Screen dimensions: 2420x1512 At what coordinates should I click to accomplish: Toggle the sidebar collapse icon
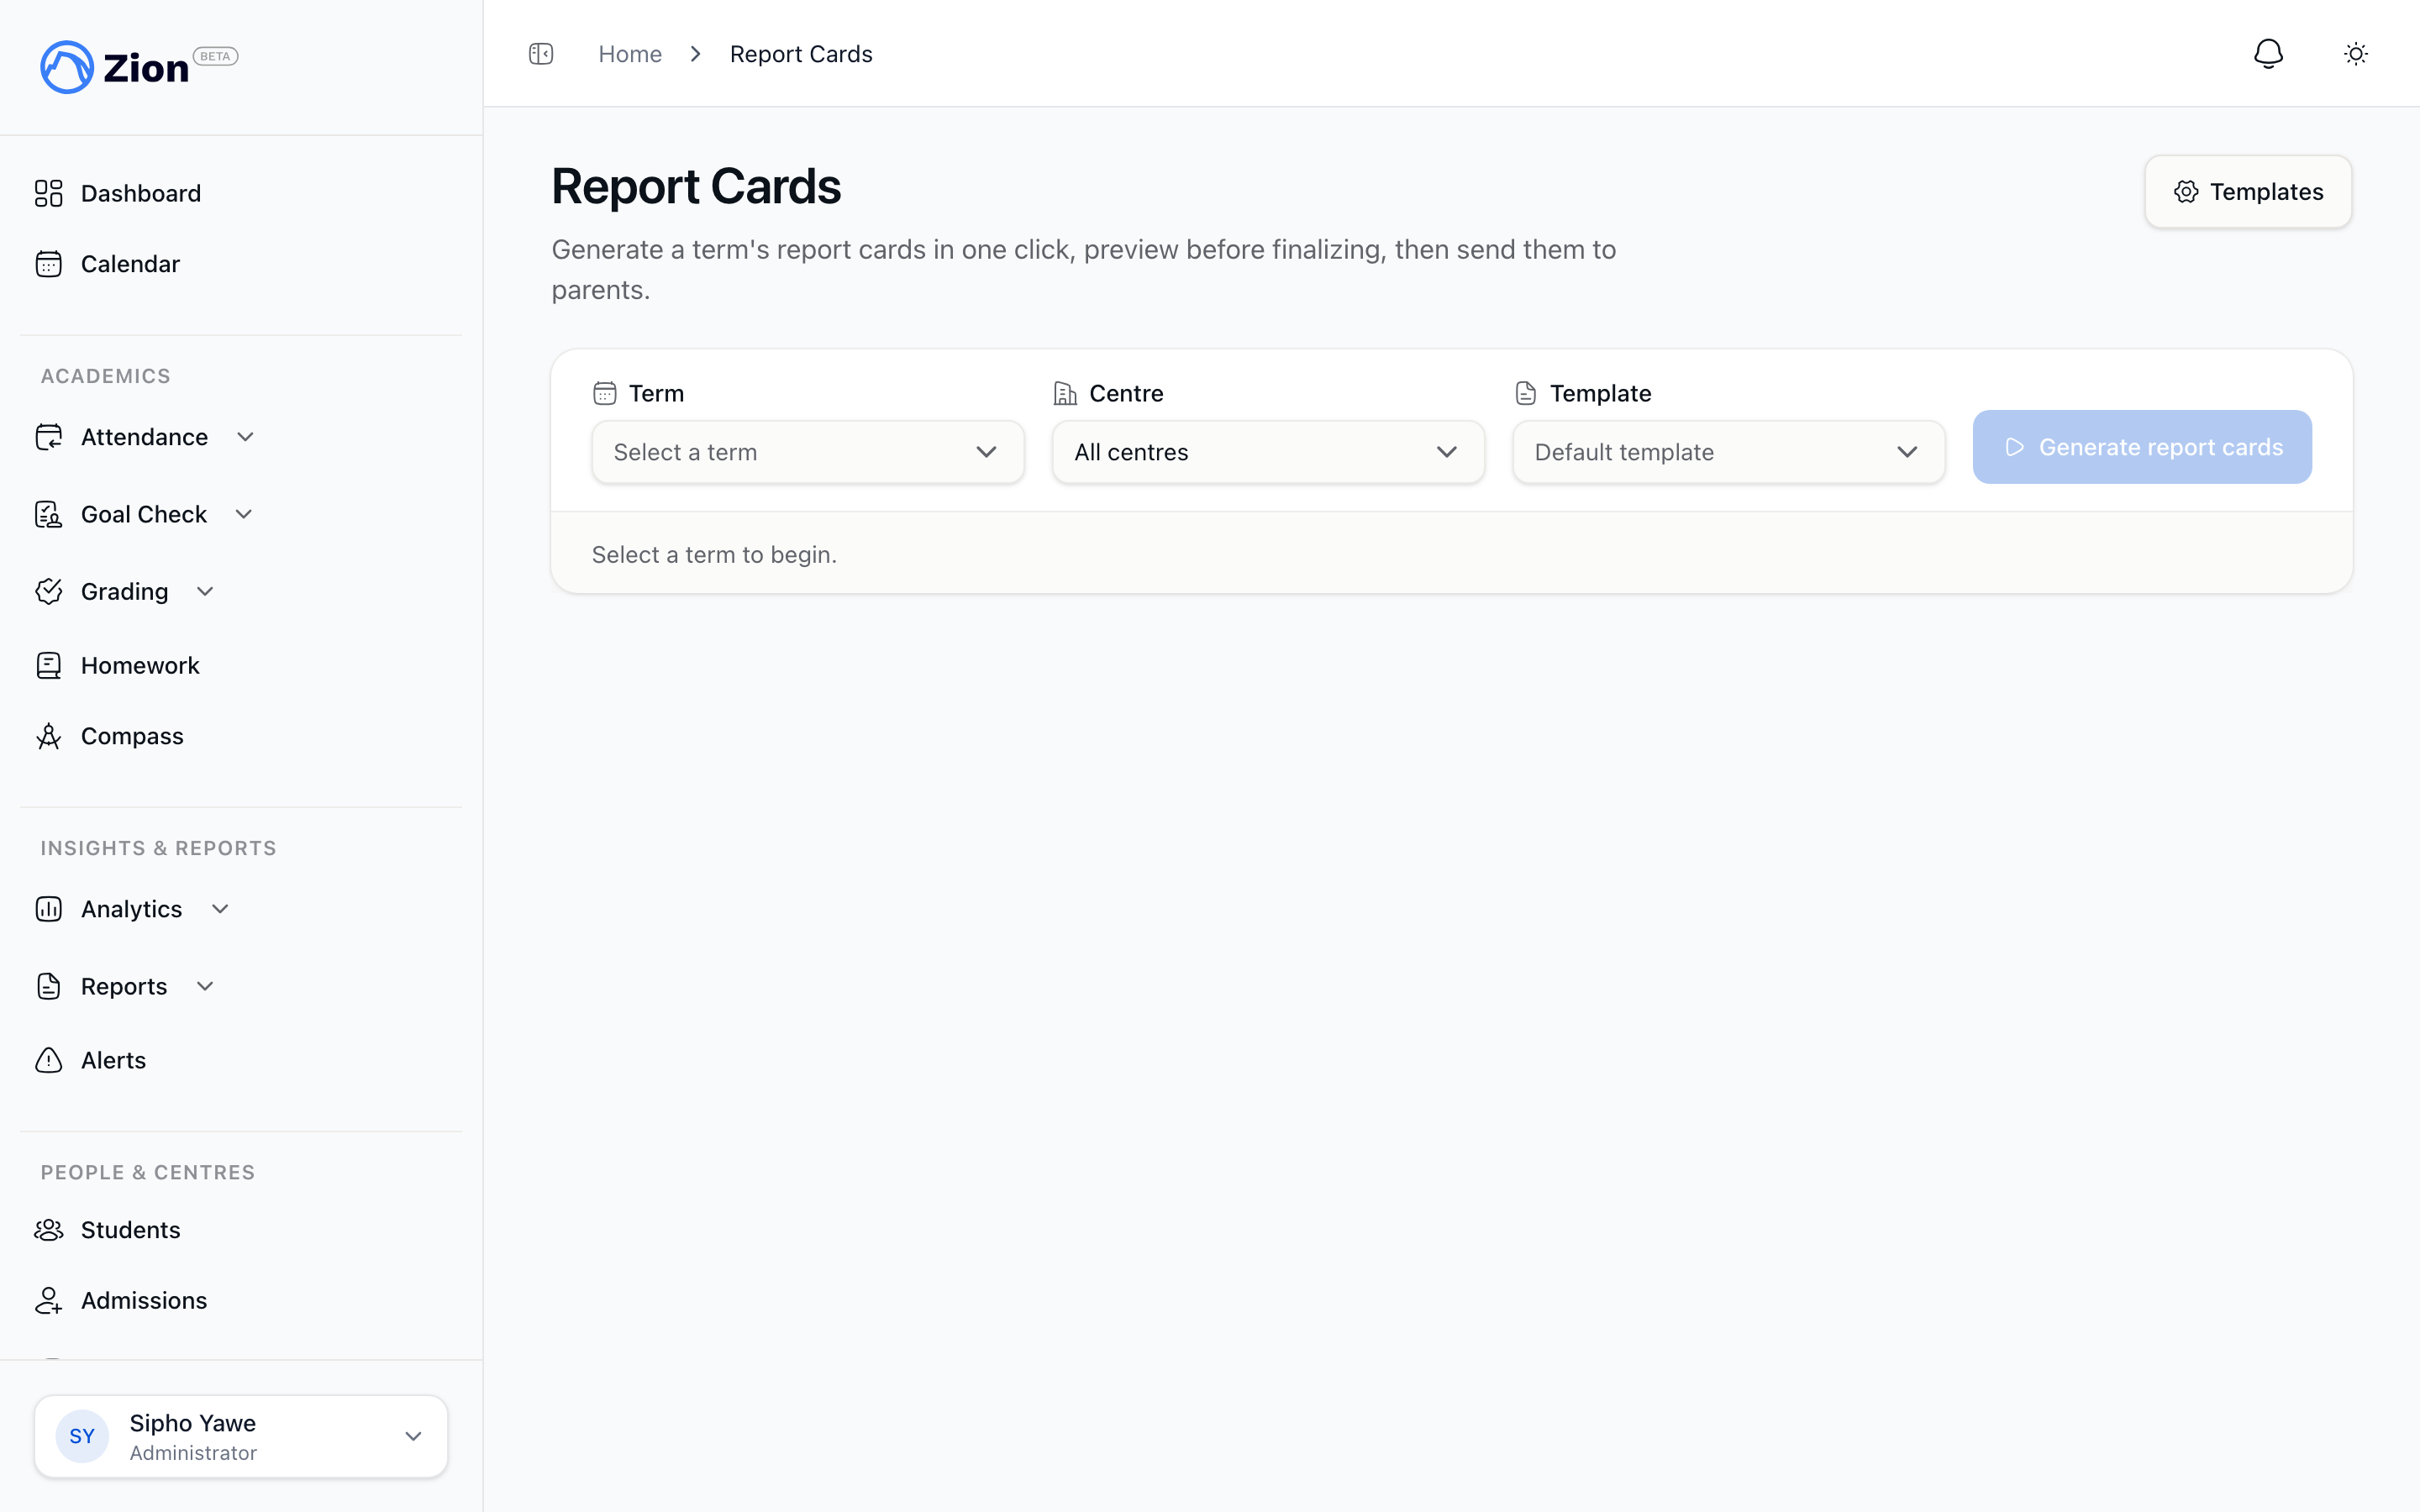click(541, 54)
